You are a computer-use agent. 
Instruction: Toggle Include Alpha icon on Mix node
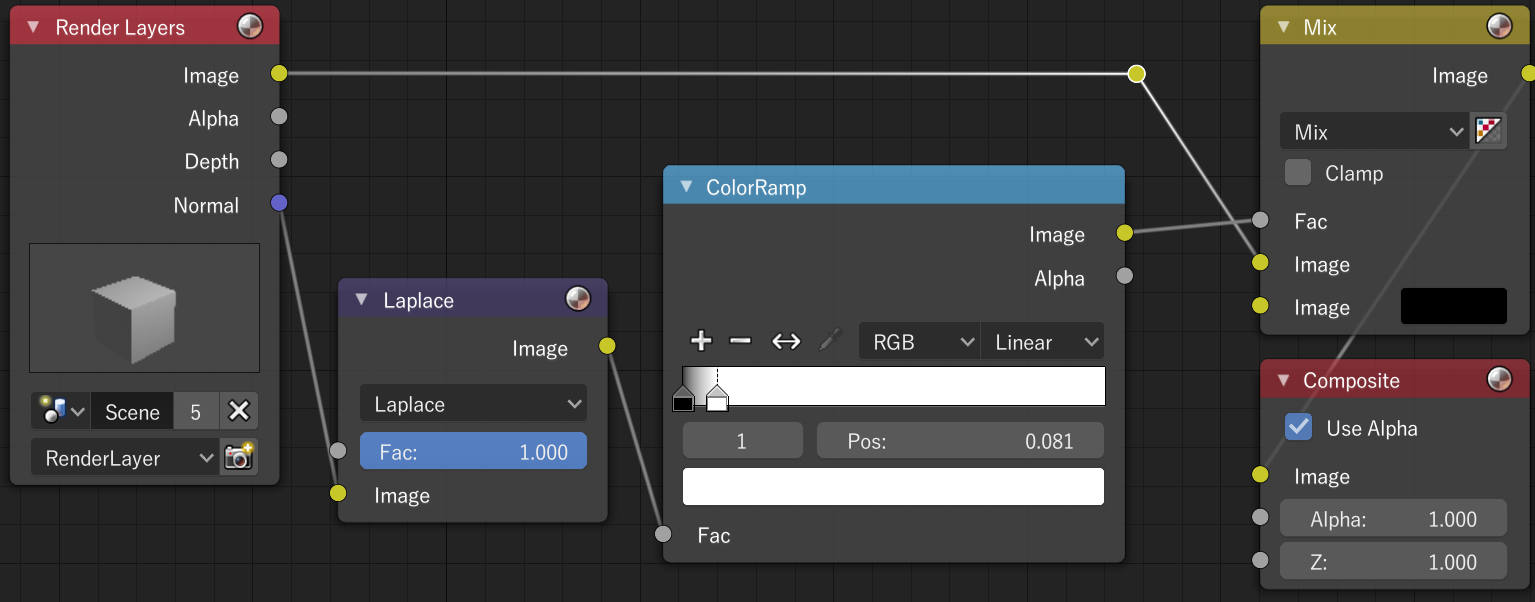[x=1489, y=131]
